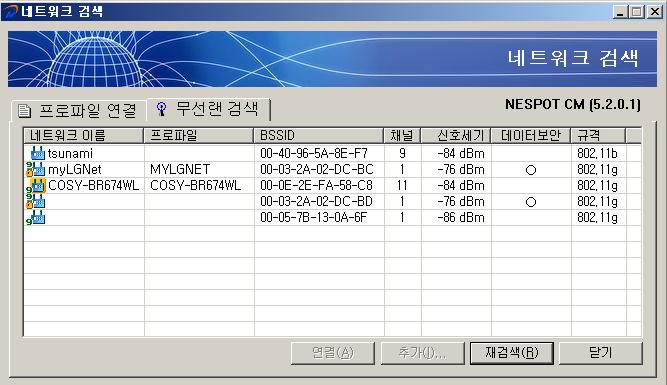Select the myLGNet network name
This screenshot has width=667, height=385.
click(74, 169)
